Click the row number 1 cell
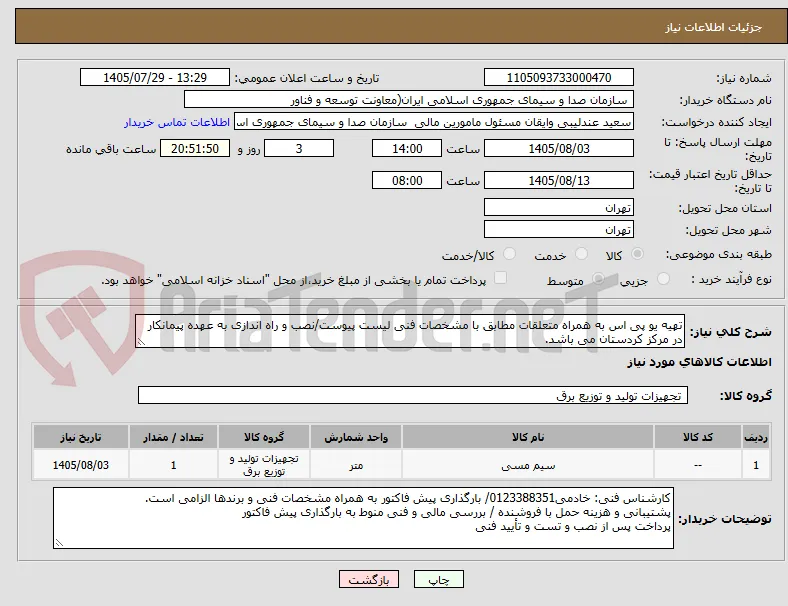 point(755,465)
